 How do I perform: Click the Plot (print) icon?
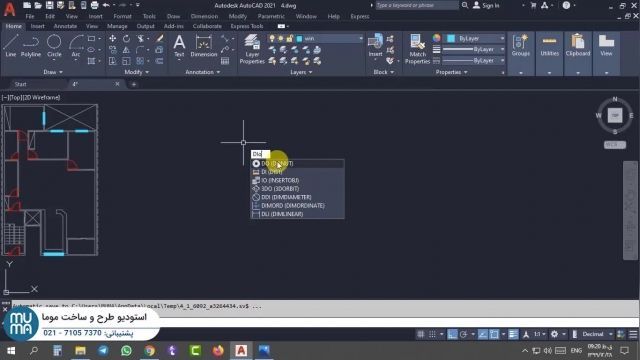tap(94, 5)
